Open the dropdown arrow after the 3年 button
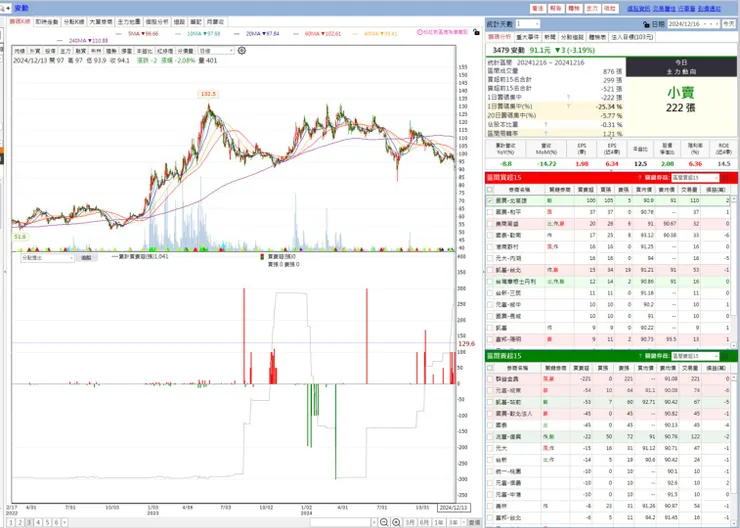Image resolution: width=740 pixels, height=528 pixels. pos(463,522)
